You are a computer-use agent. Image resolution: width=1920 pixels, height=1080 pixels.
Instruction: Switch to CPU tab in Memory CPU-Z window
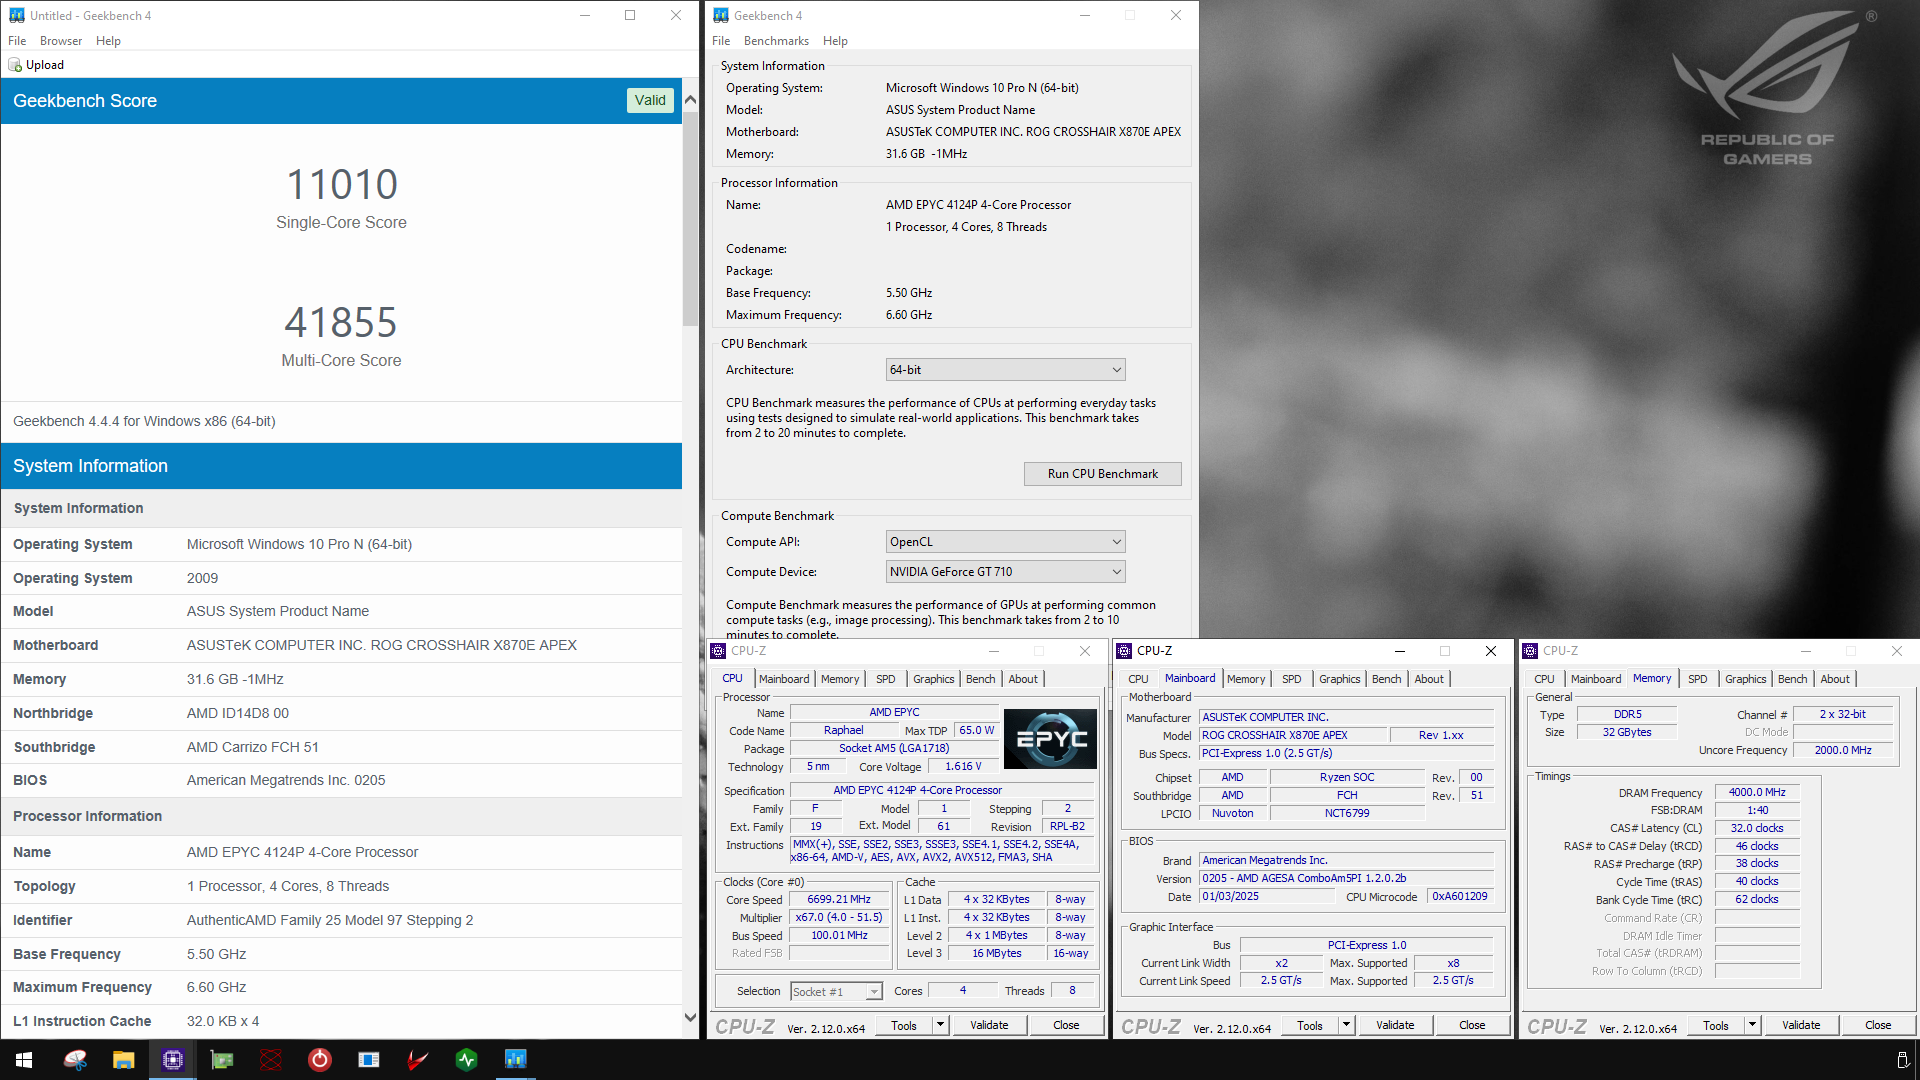point(1544,679)
